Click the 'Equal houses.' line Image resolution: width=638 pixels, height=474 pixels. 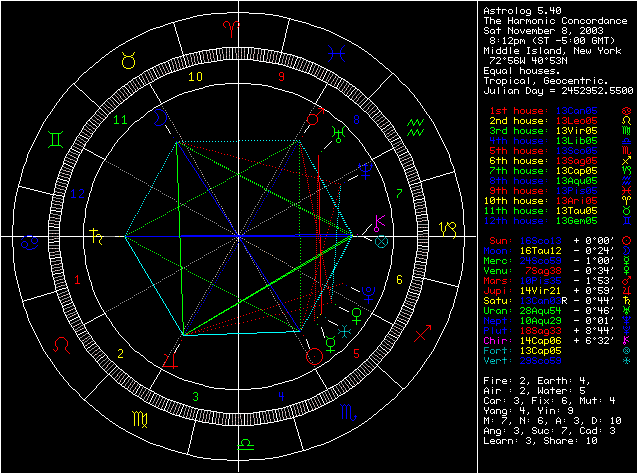[522, 71]
